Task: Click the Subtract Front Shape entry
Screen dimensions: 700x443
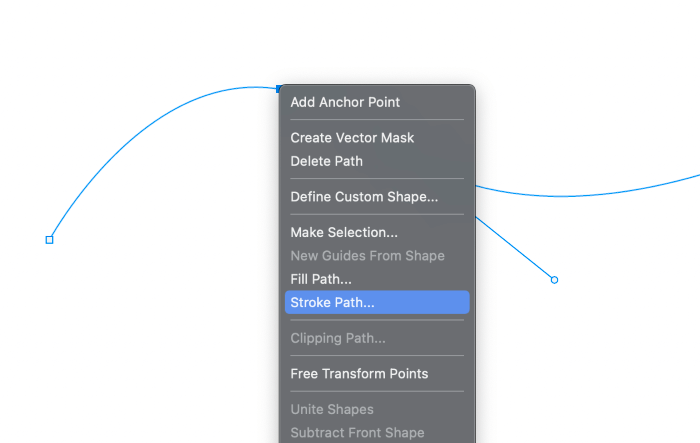Action: [357, 433]
